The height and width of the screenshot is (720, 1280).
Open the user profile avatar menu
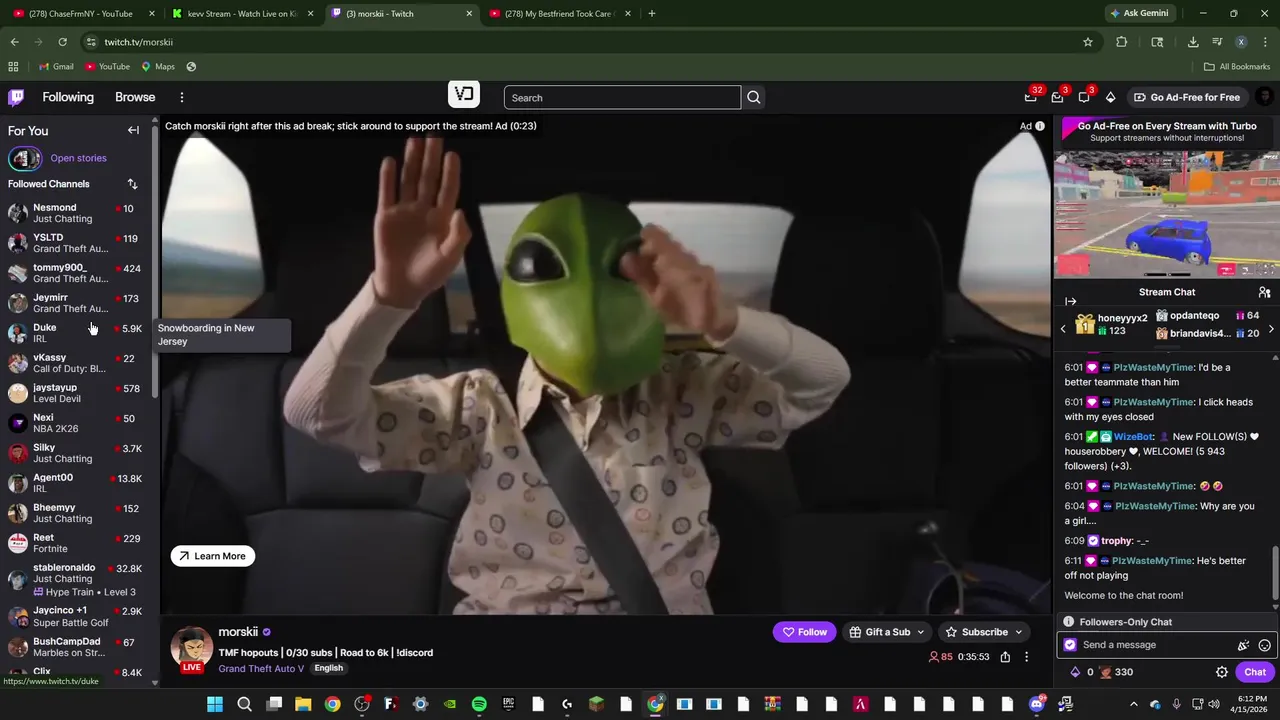pyautogui.click(x=1264, y=97)
